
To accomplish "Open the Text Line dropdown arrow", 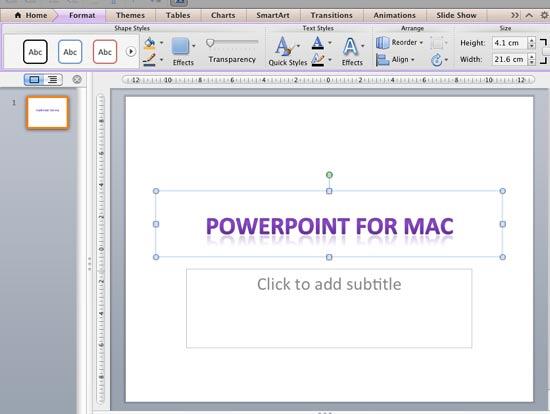I will [330, 60].
